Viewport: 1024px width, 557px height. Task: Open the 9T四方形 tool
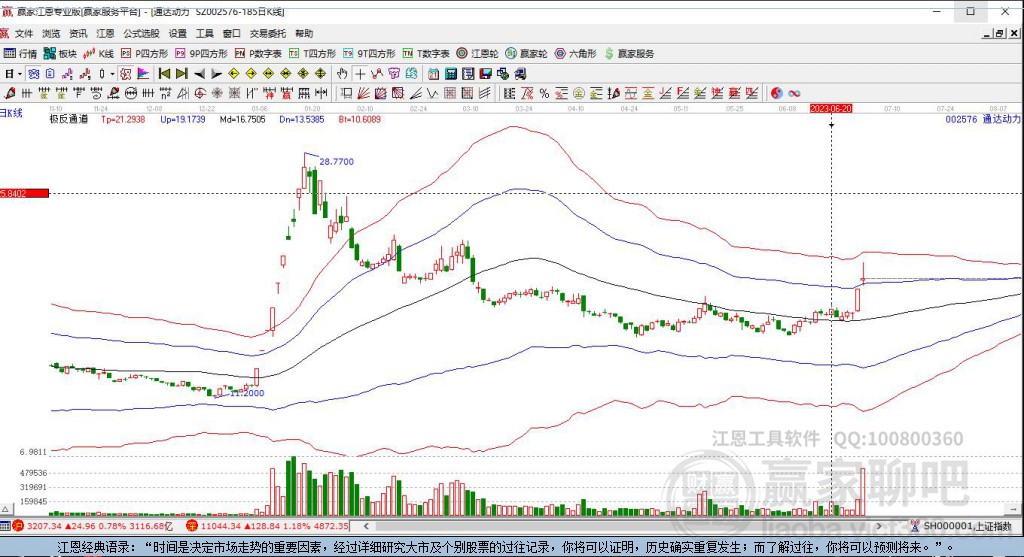point(370,54)
